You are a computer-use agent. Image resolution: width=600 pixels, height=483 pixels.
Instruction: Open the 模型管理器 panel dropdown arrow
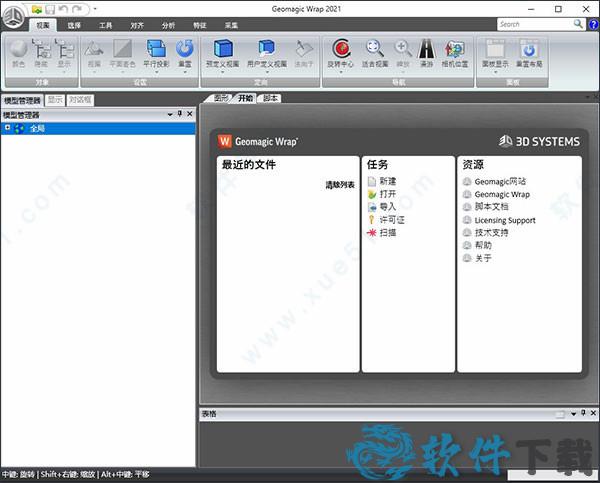point(168,114)
